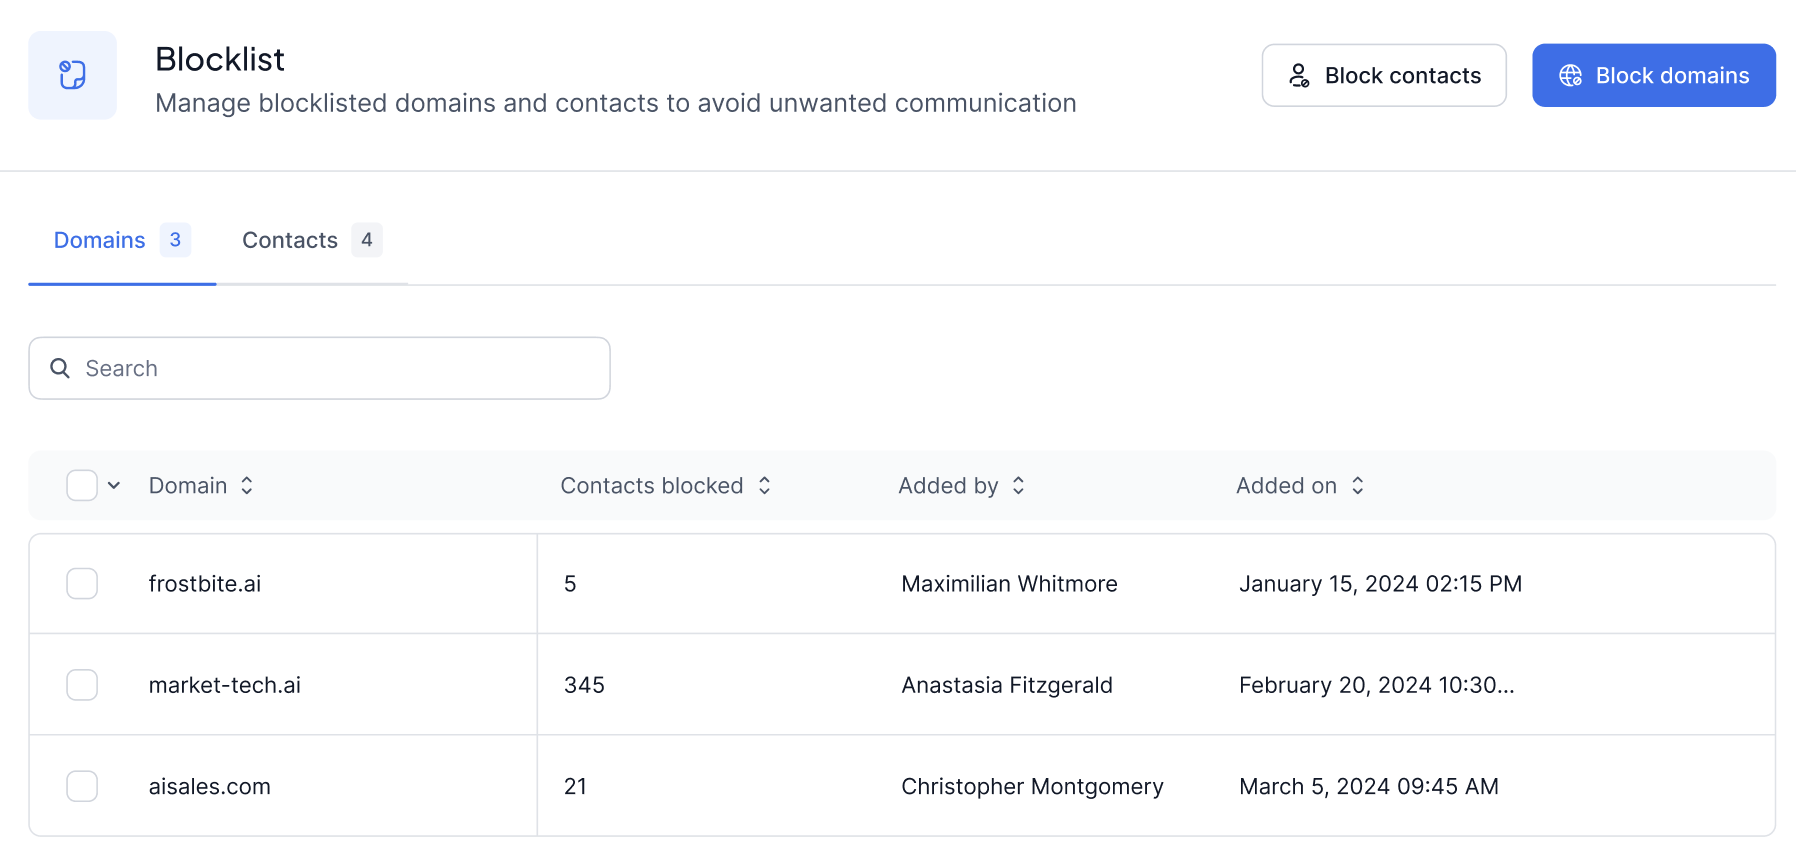
Task: Tick the frostbite.ai row checkbox
Action: tap(82, 584)
